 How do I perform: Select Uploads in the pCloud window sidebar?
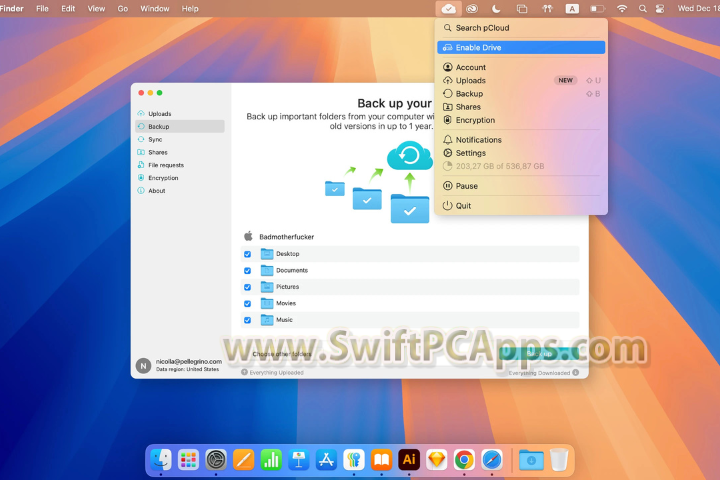(180, 113)
